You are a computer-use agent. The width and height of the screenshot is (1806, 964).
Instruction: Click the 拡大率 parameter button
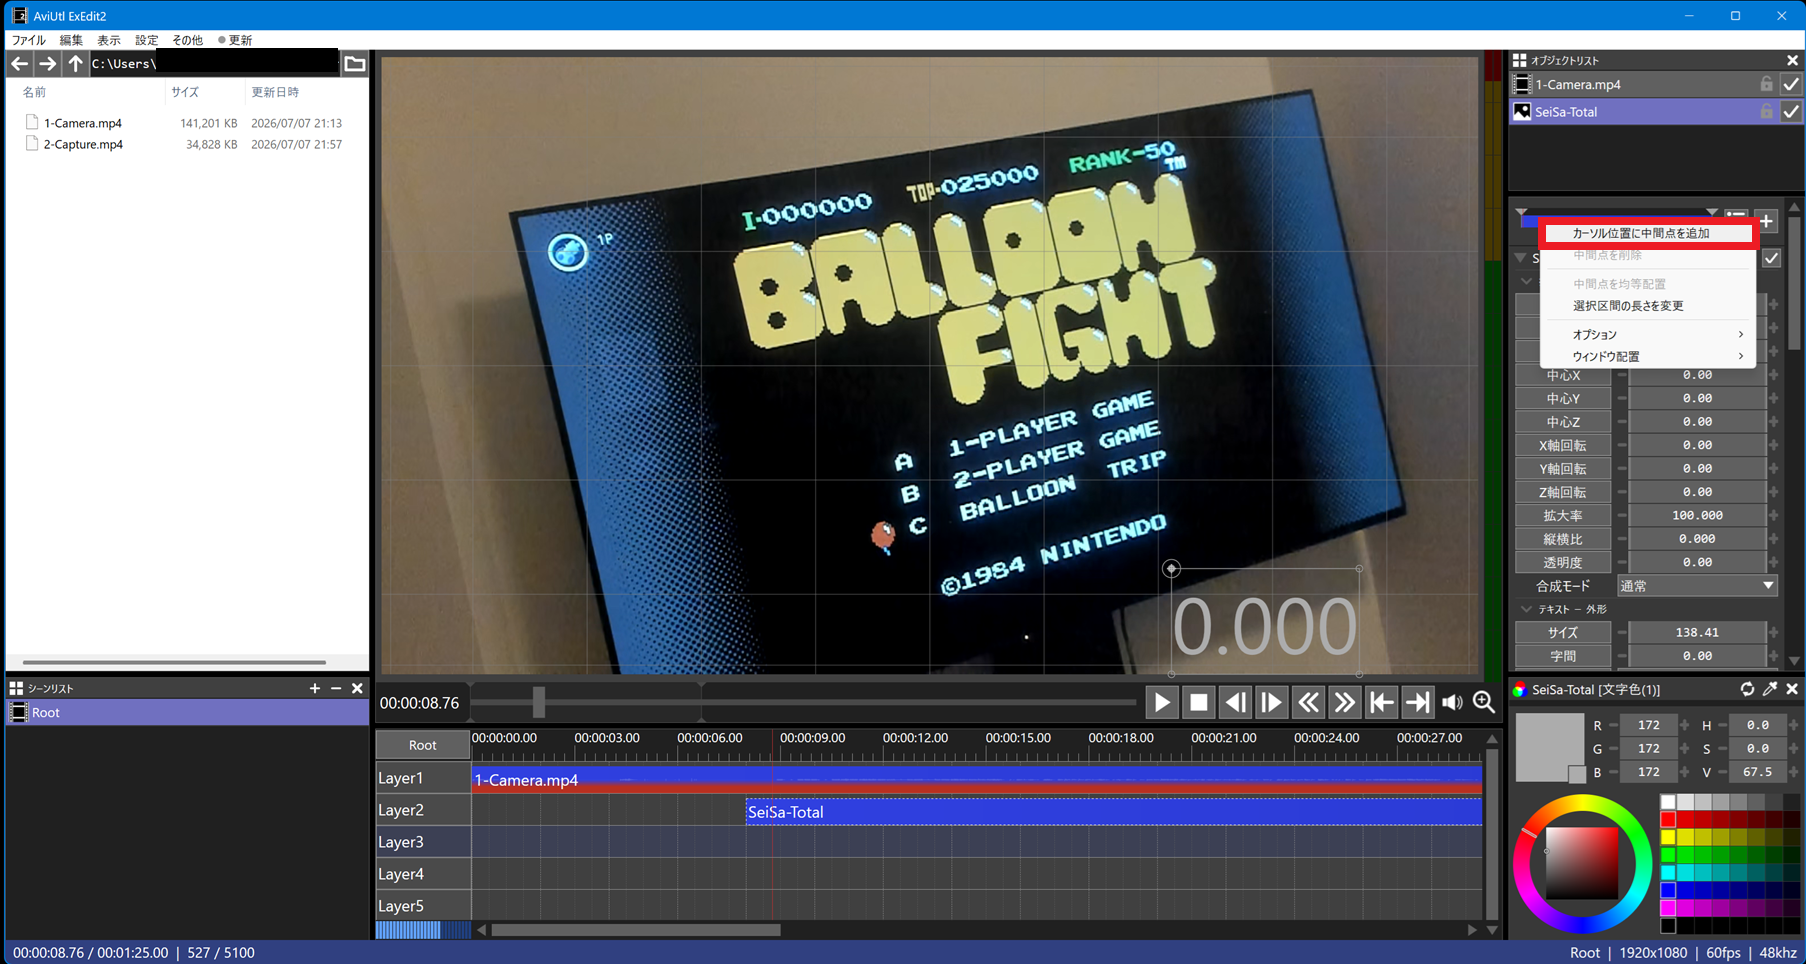coord(1563,516)
